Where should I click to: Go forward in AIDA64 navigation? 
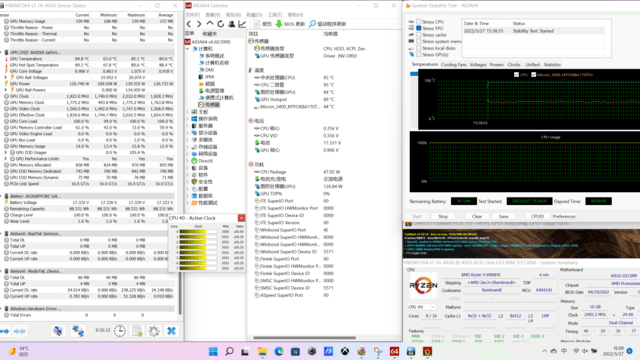click(199, 24)
